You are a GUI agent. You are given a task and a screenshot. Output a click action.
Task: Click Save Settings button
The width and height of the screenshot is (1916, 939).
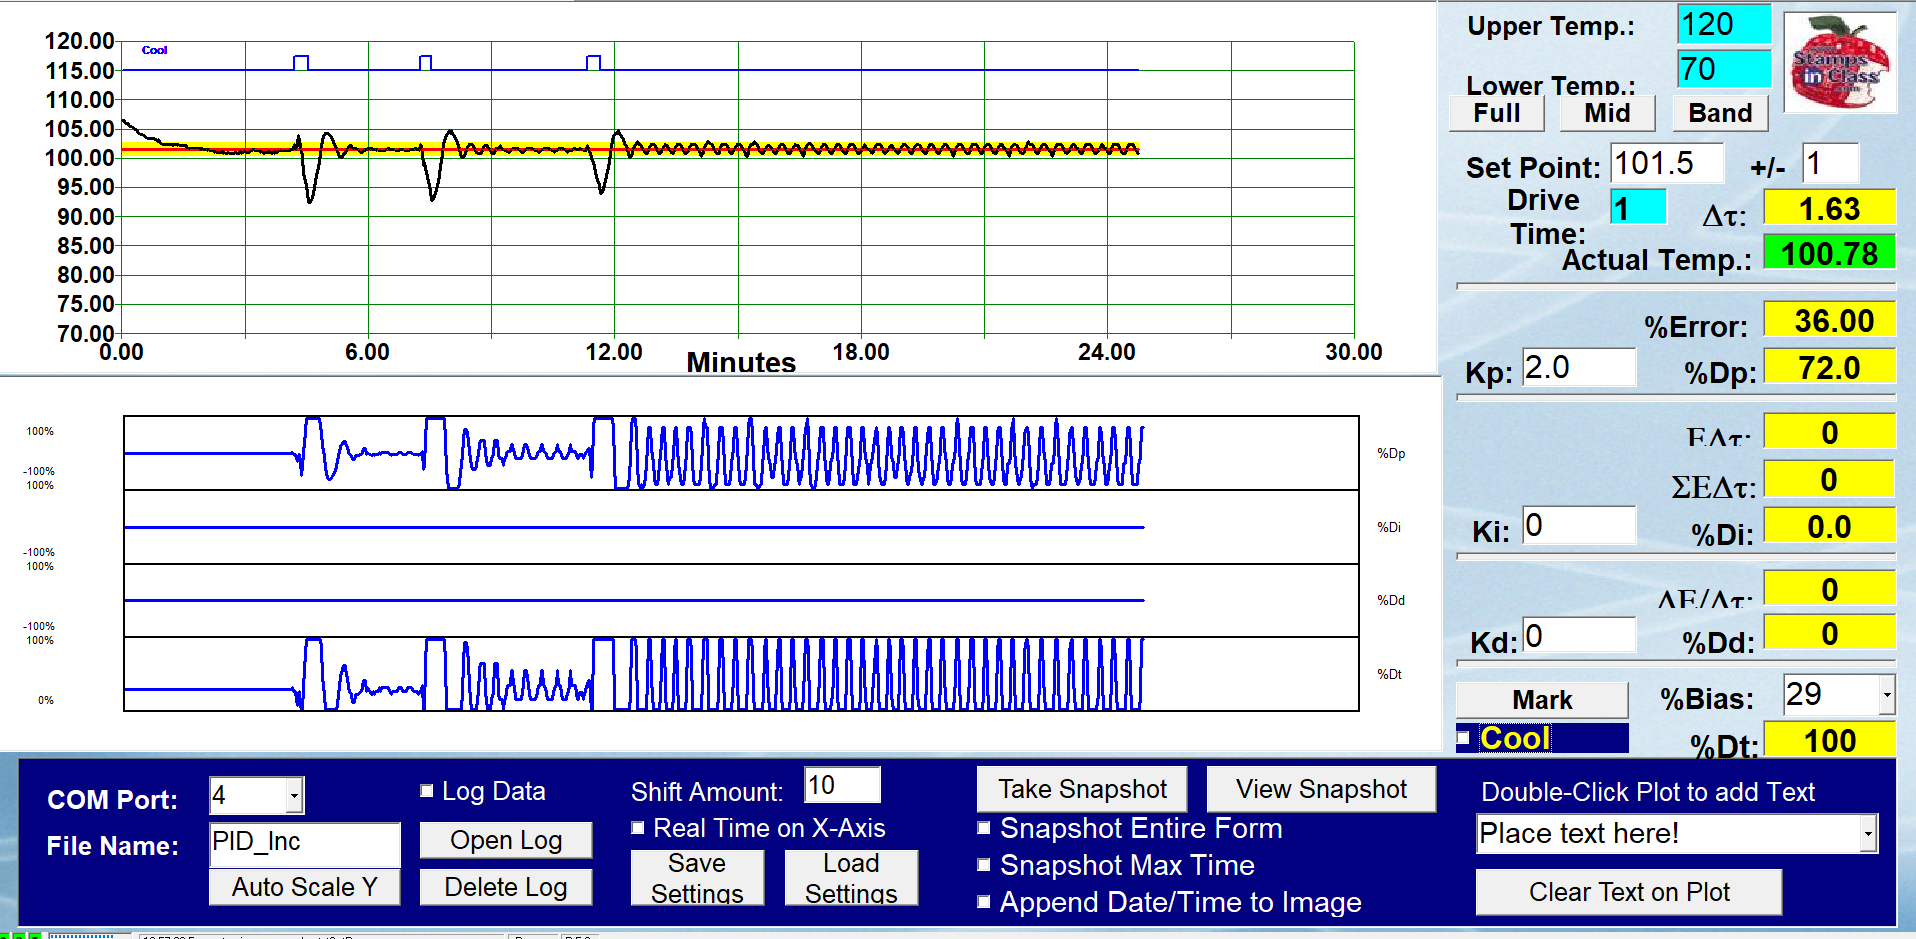(697, 877)
